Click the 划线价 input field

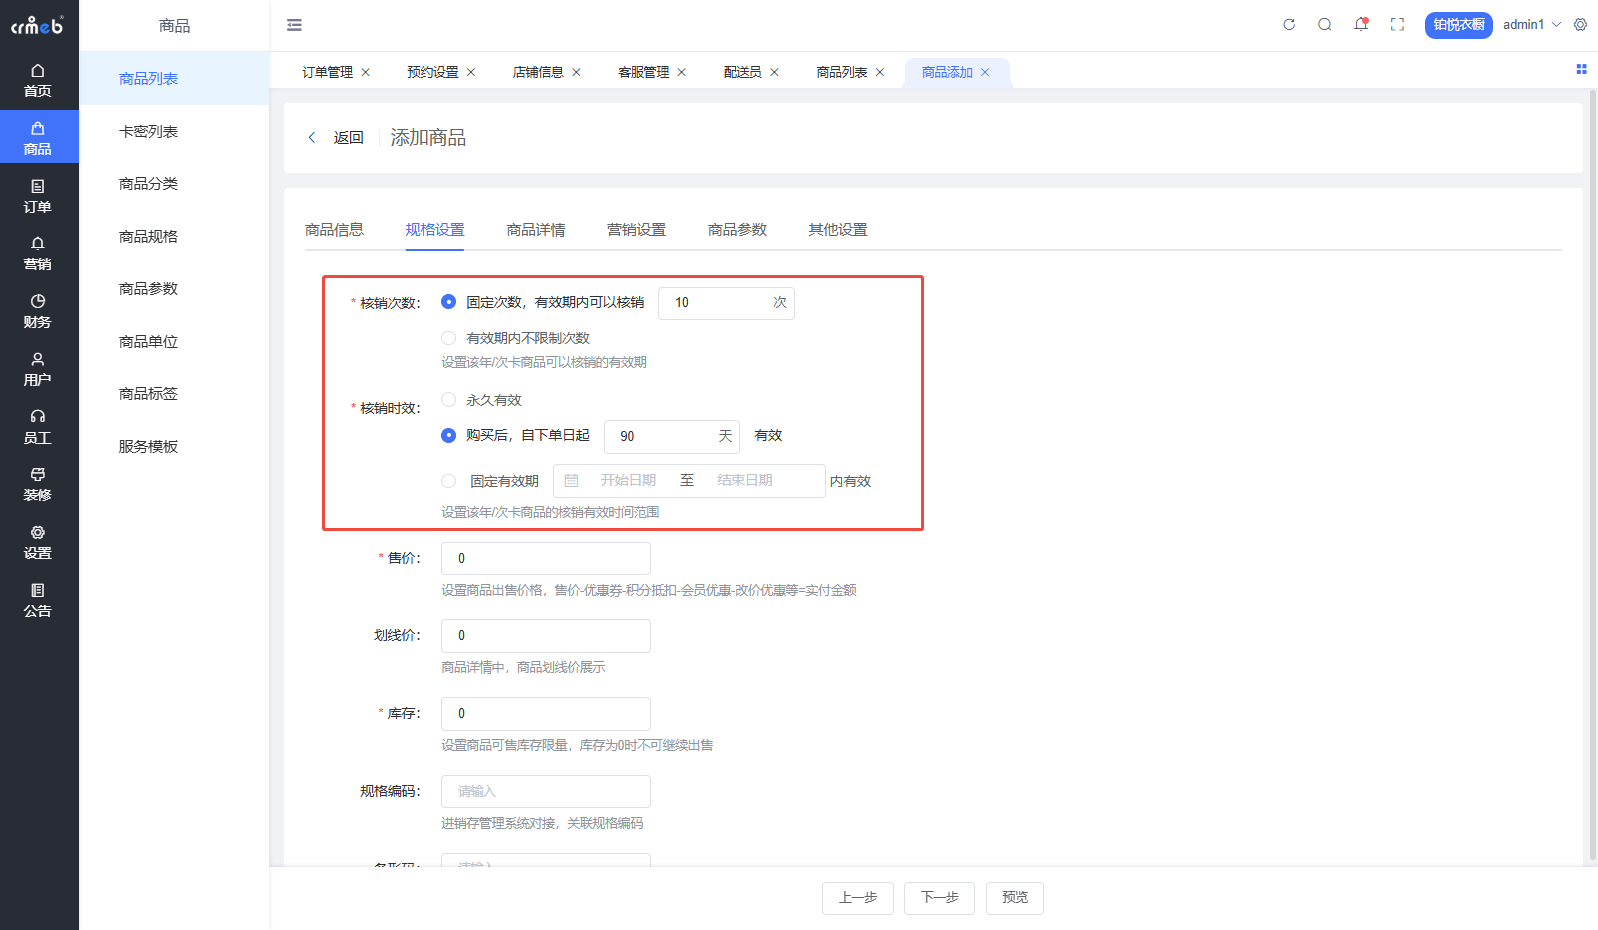point(546,636)
